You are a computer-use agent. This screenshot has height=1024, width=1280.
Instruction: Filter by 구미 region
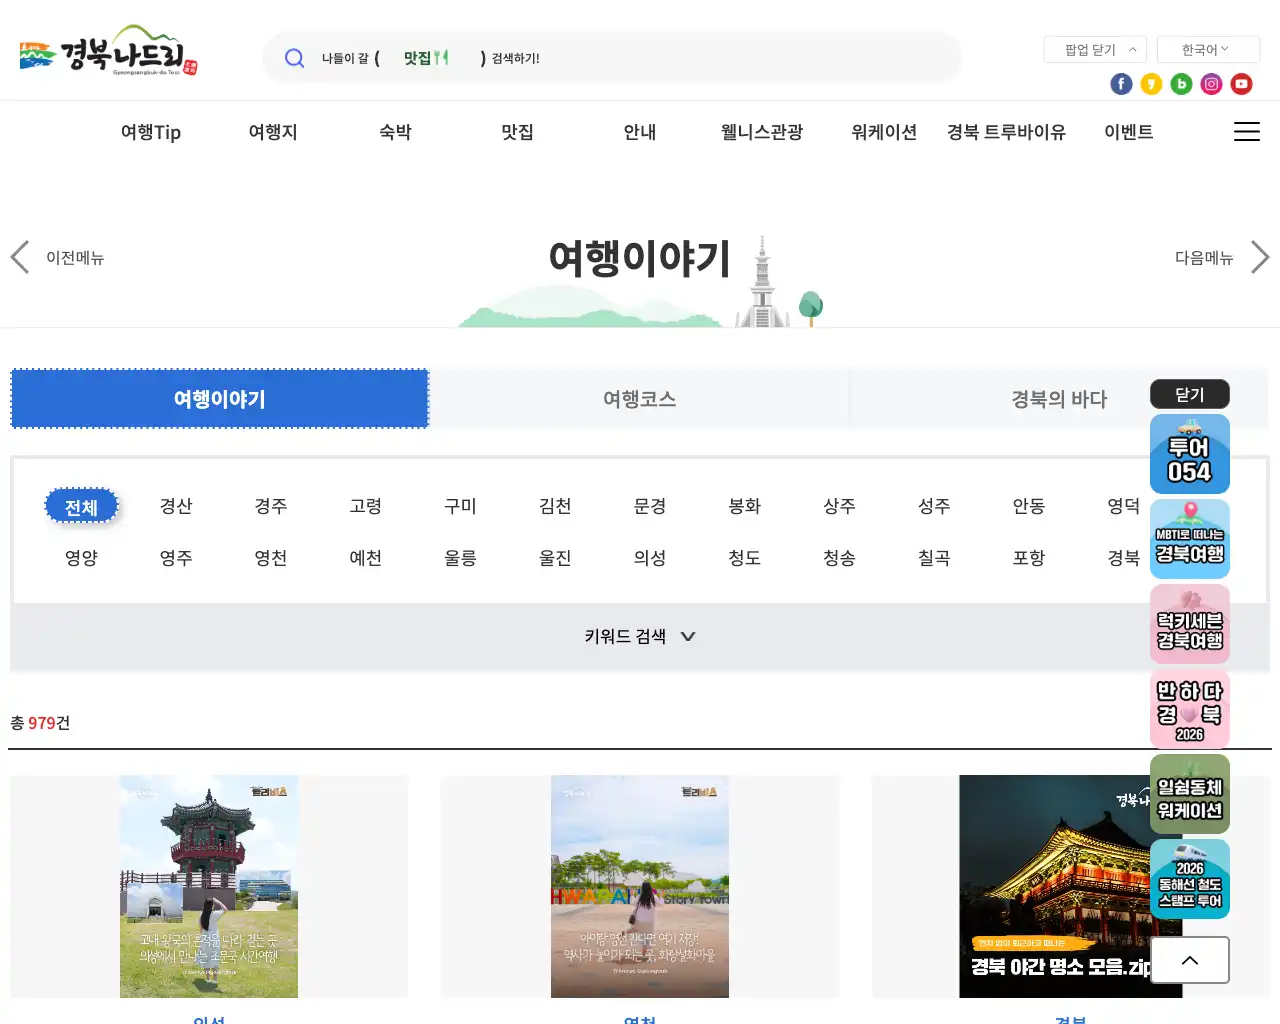[460, 506]
